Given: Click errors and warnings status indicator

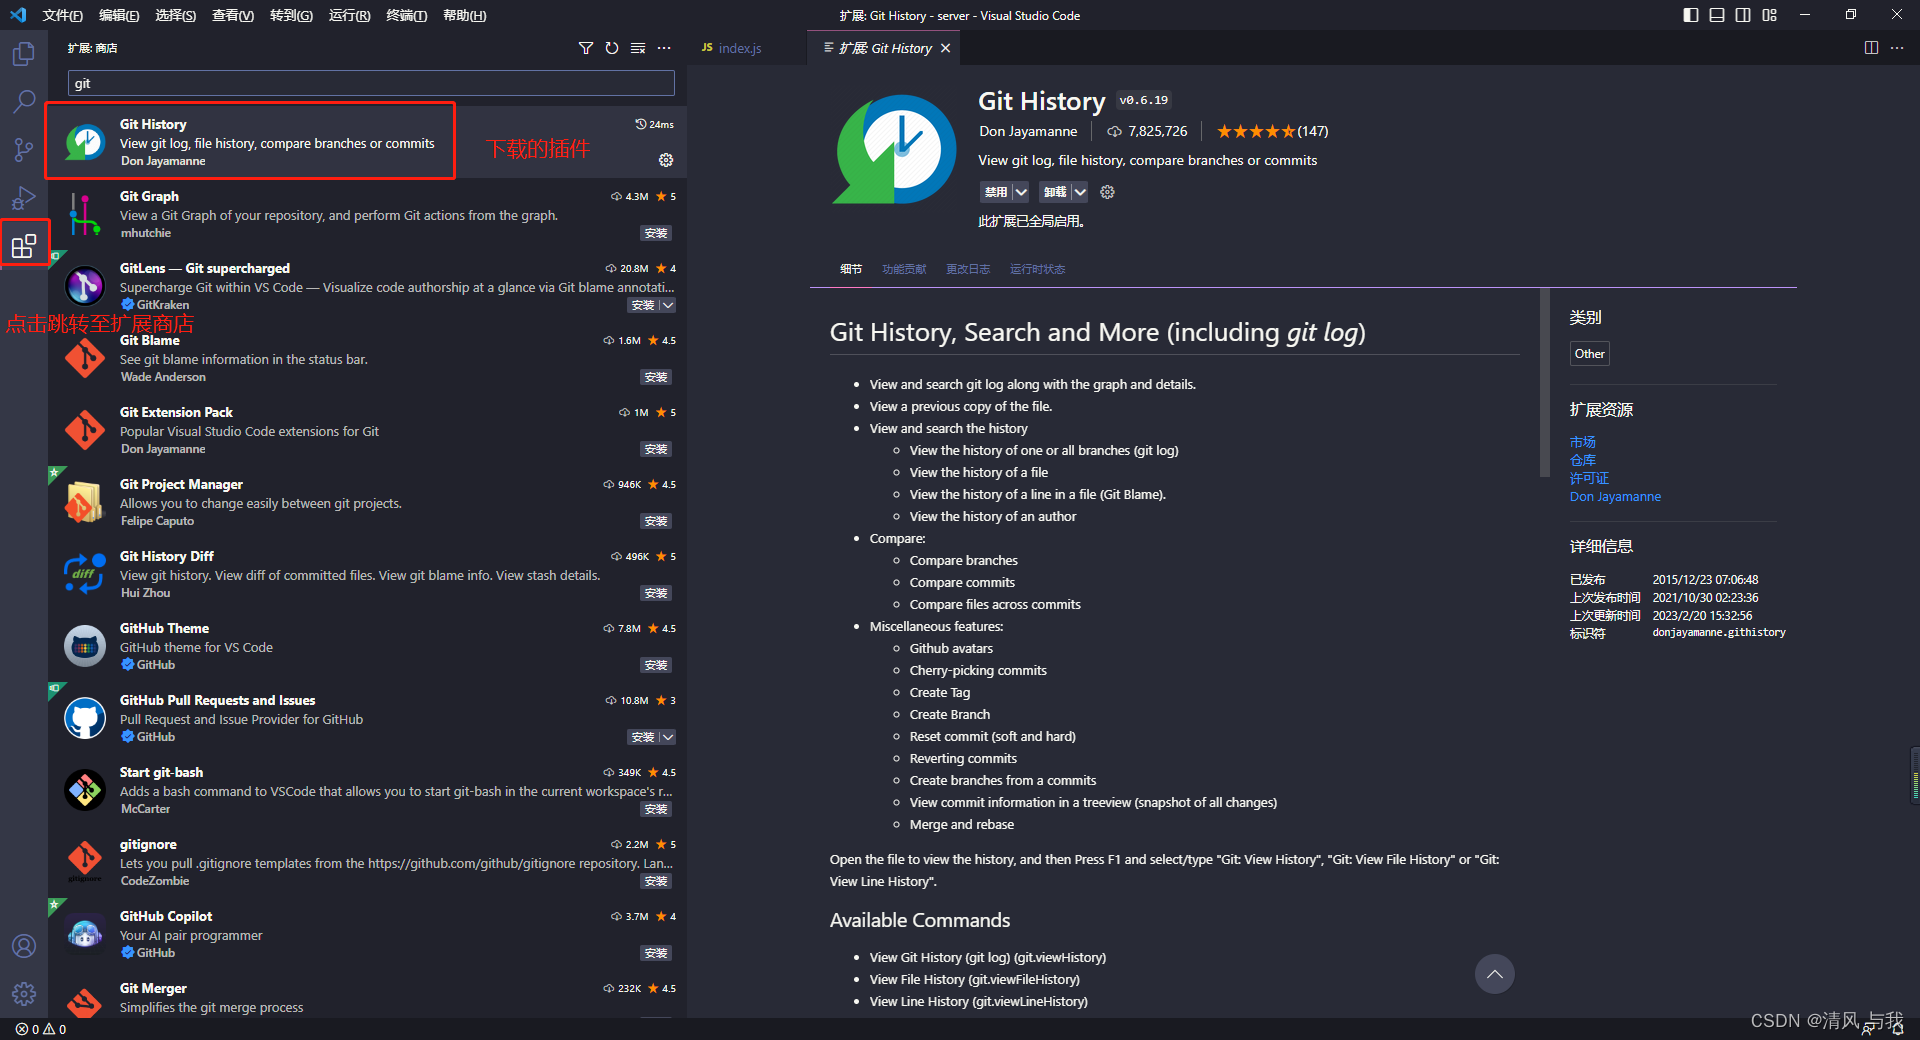Looking at the screenshot, I should pyautogui.click(x=41, y=1029).
